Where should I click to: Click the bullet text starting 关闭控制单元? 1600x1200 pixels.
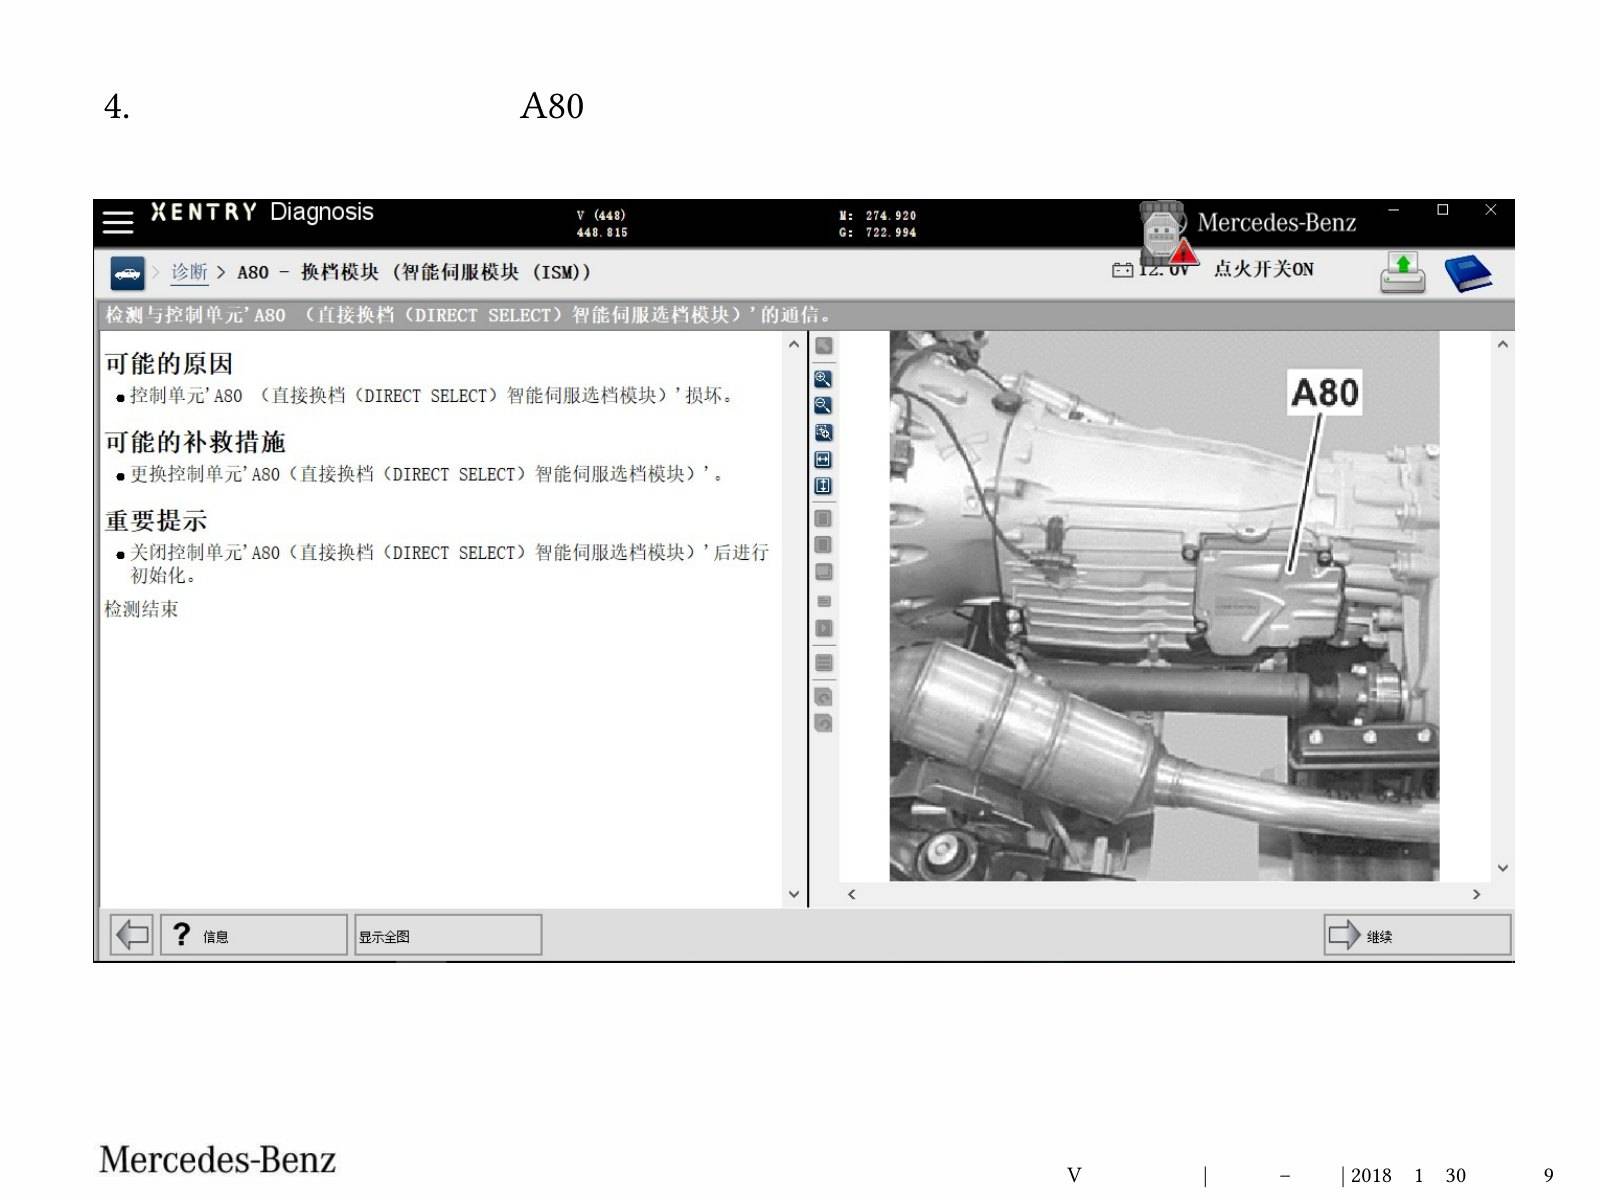point(450,563)
